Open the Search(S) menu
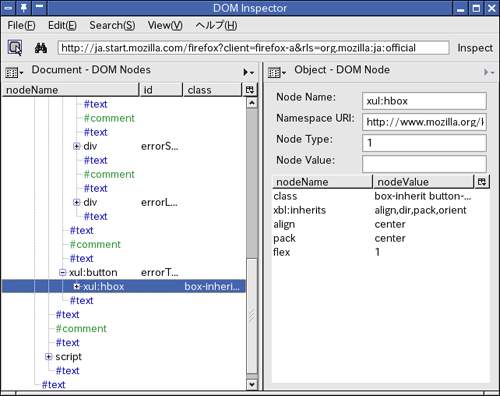The width and height of the screenshot is (500, 396). click(112, 25)
